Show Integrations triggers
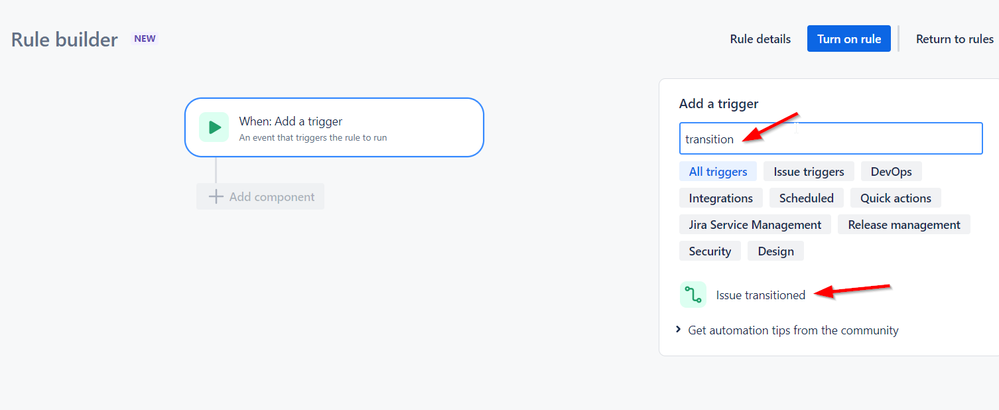999x410 pixels. pos(722,198)
